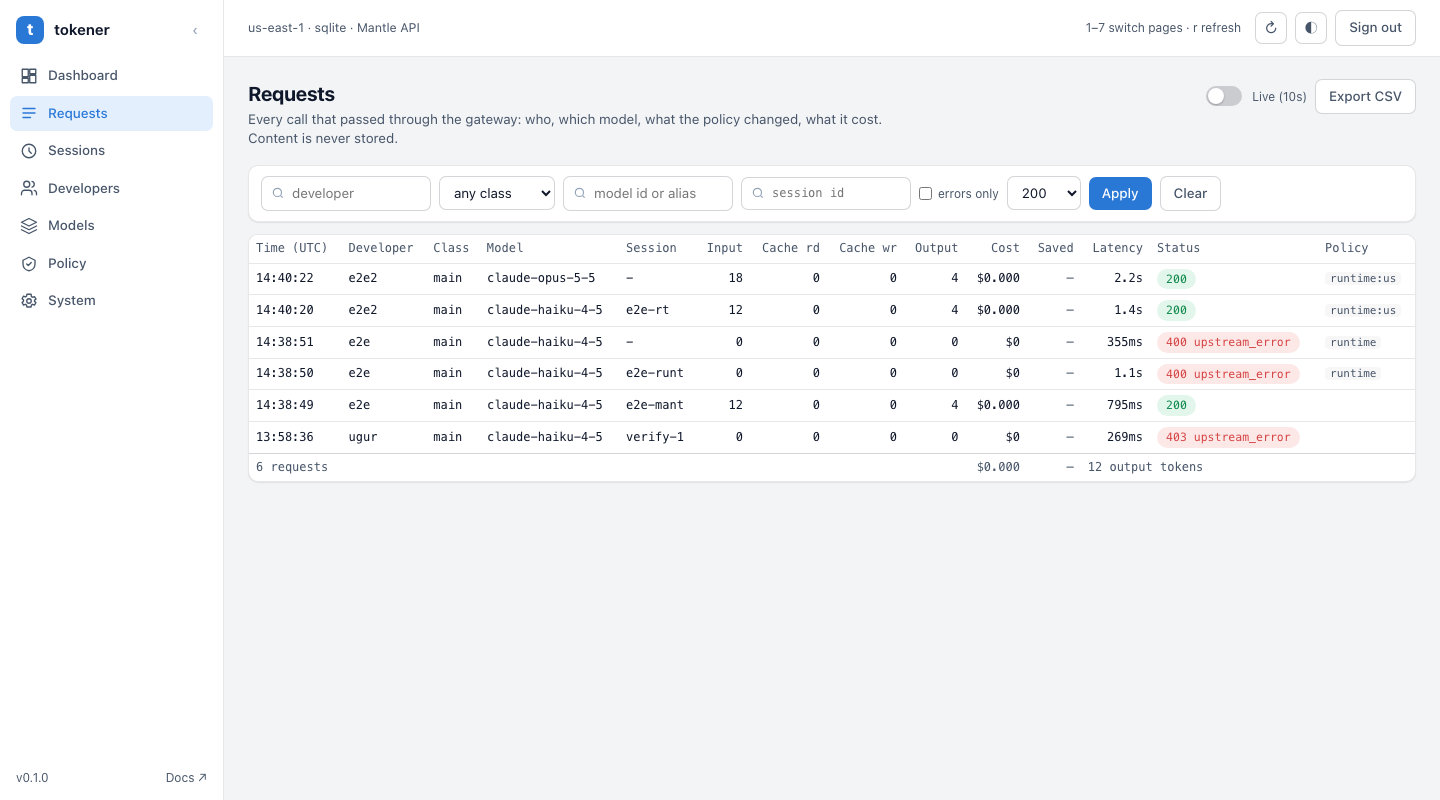Collapse the sidebar with the chevron
This screenshot has height=800, width=1440.
point(195,31)
